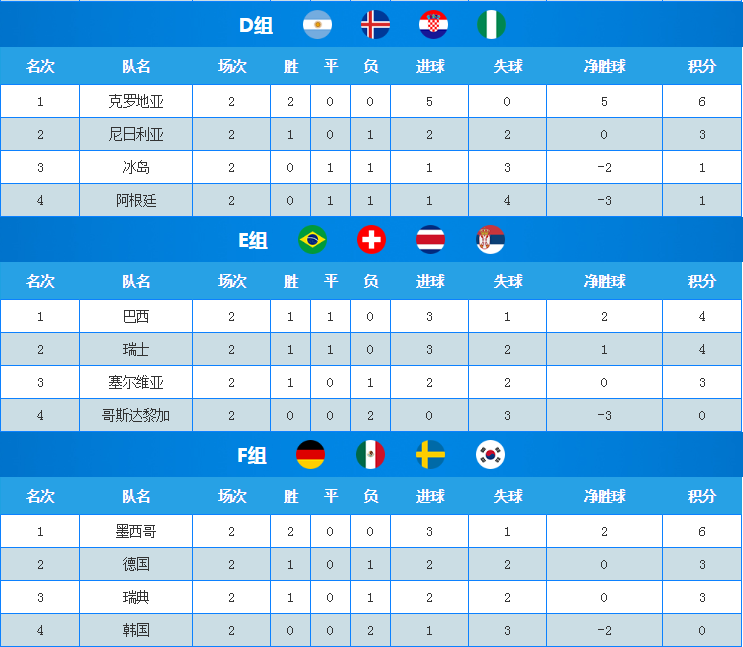The width and height of the screenshot is (743, 647).
Task: Select the Mexico flag icon
Action: coord(371,455)
